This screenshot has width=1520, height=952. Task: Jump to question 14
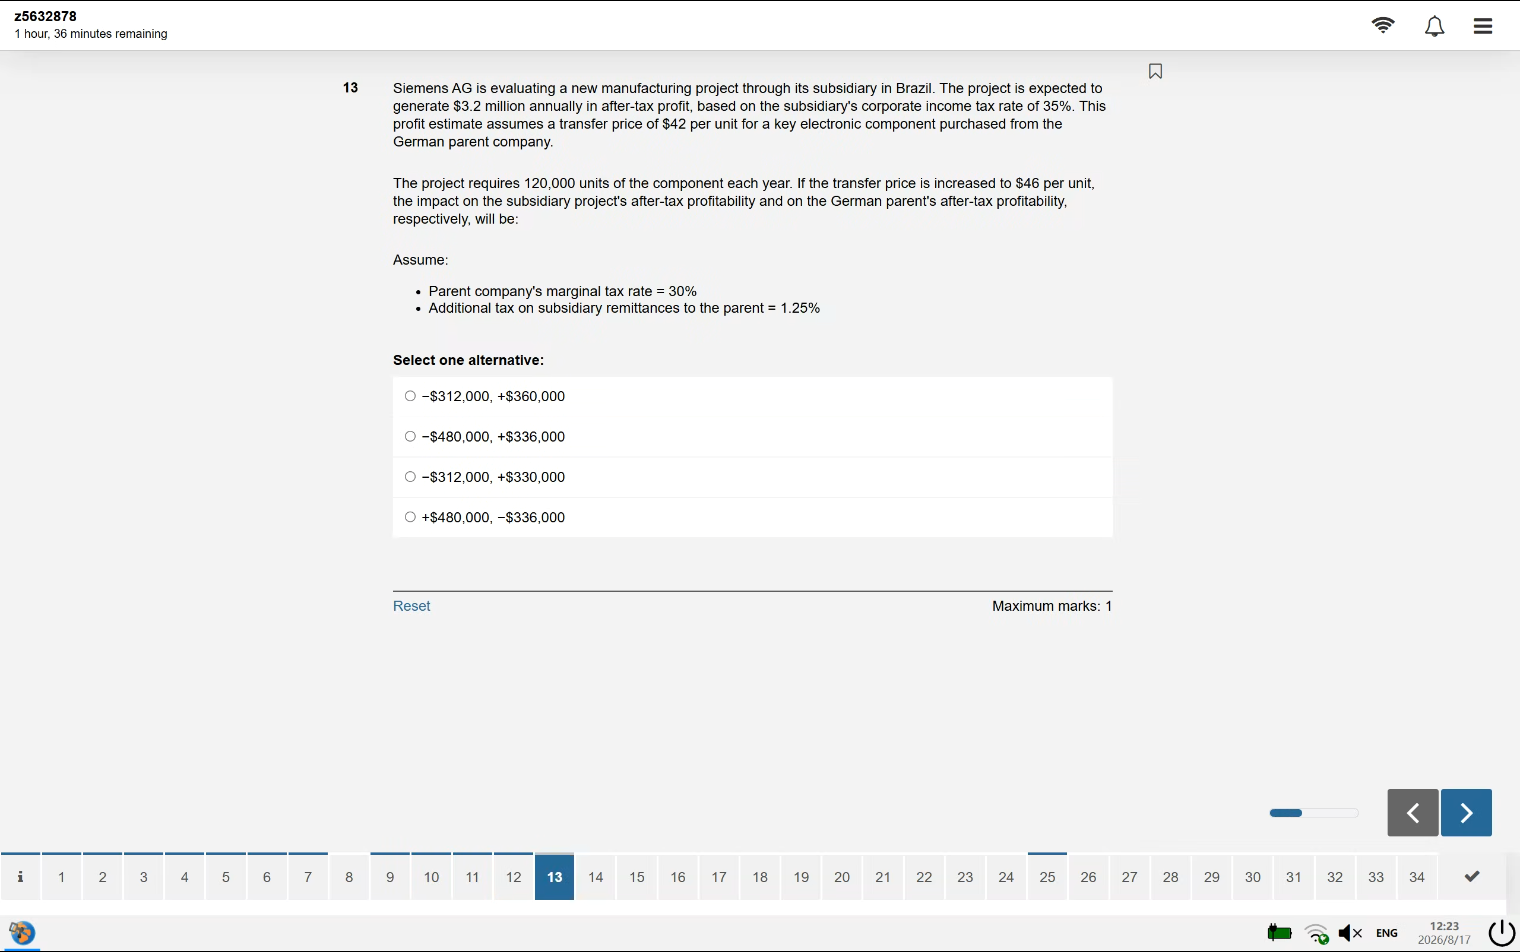pos(596,877)
